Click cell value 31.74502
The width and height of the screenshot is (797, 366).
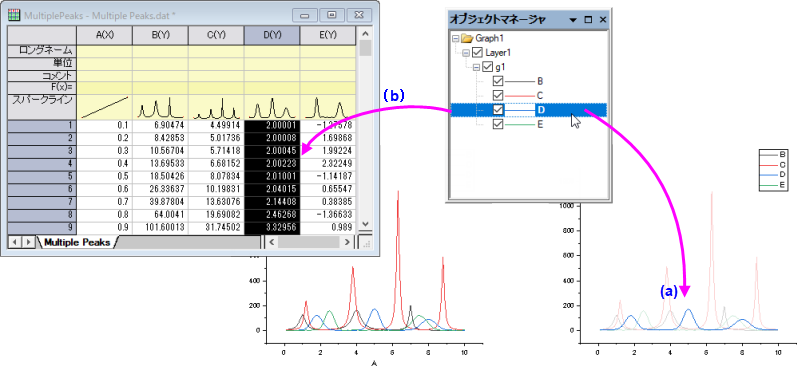click(x=216, y=227)
